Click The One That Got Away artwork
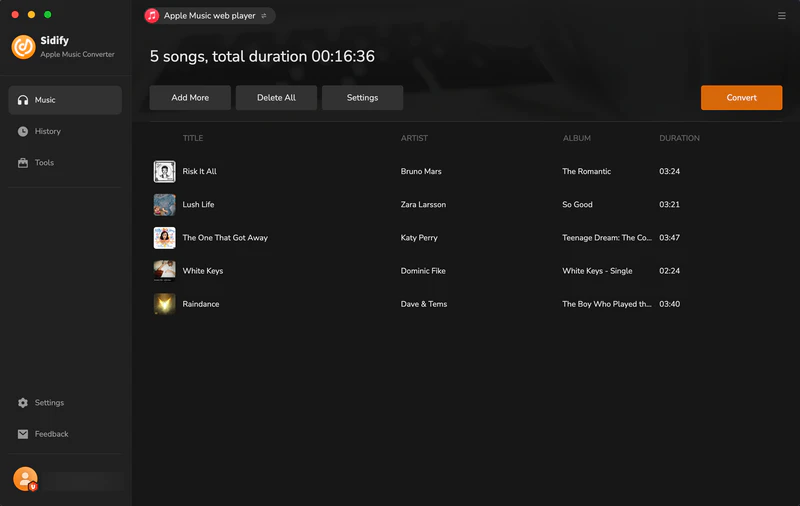Image resolution: width=800 pixels, height=506 pixels. click(x=164, y=238)
